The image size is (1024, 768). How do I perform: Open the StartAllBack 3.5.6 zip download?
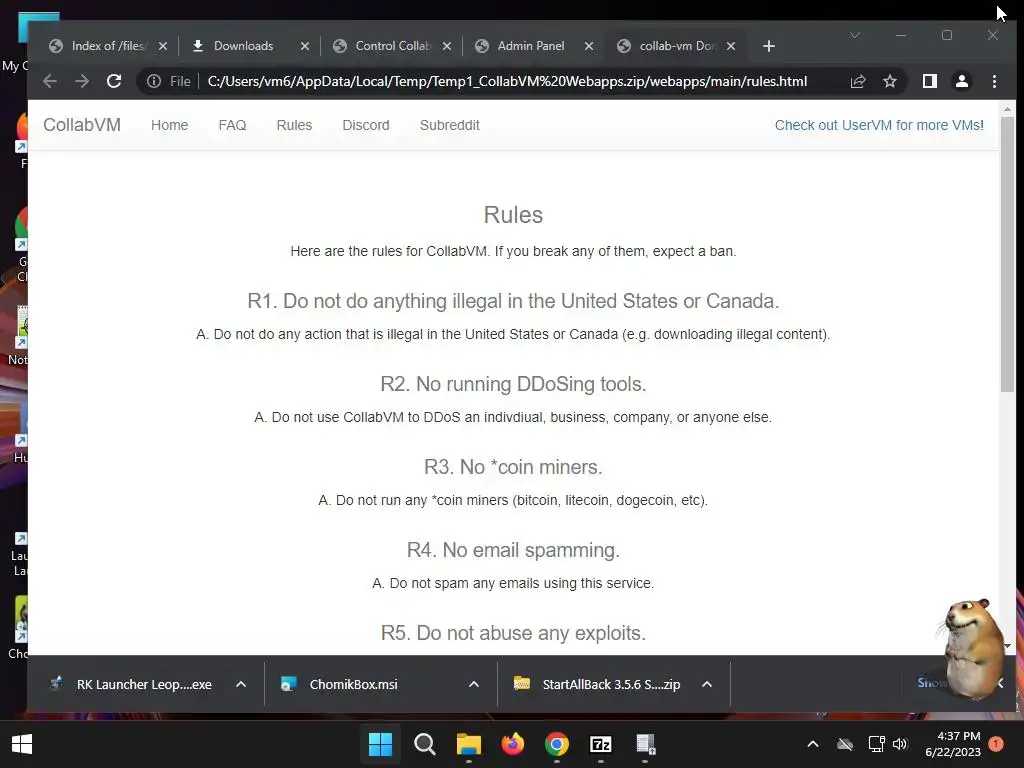tap(598, 684)
